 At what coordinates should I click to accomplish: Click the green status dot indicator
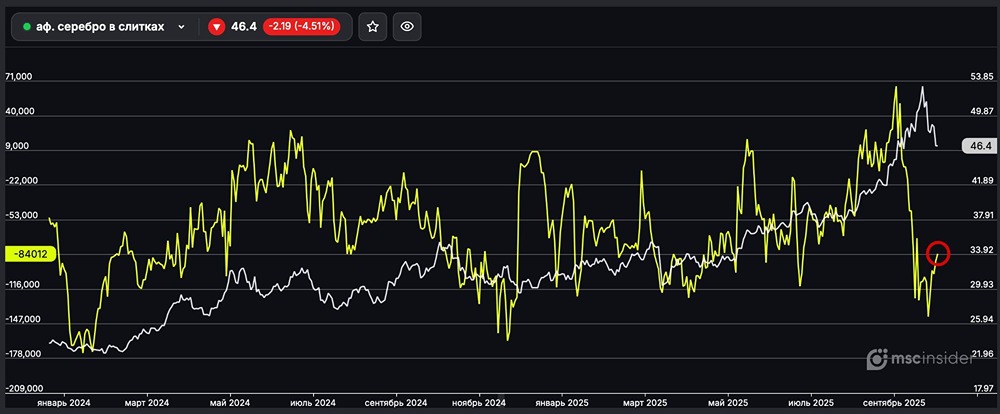pyautogui.click(x=26, y=27)
